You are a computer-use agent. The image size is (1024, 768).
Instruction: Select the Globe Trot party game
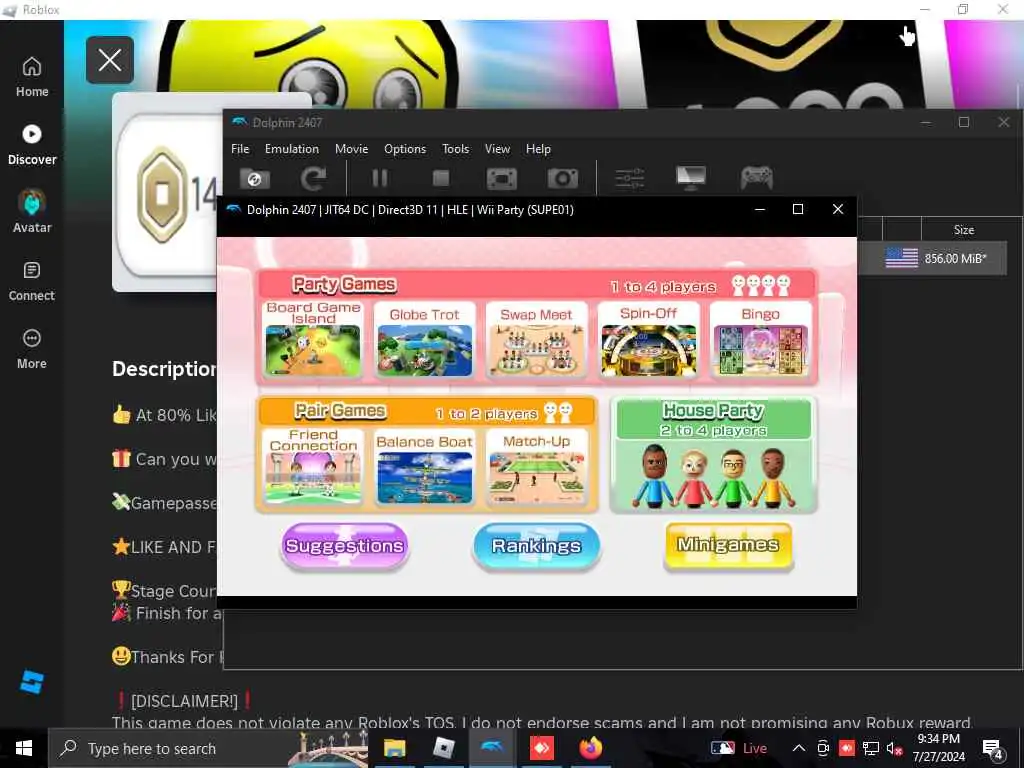pyautogui.click(x=424, y=338)
